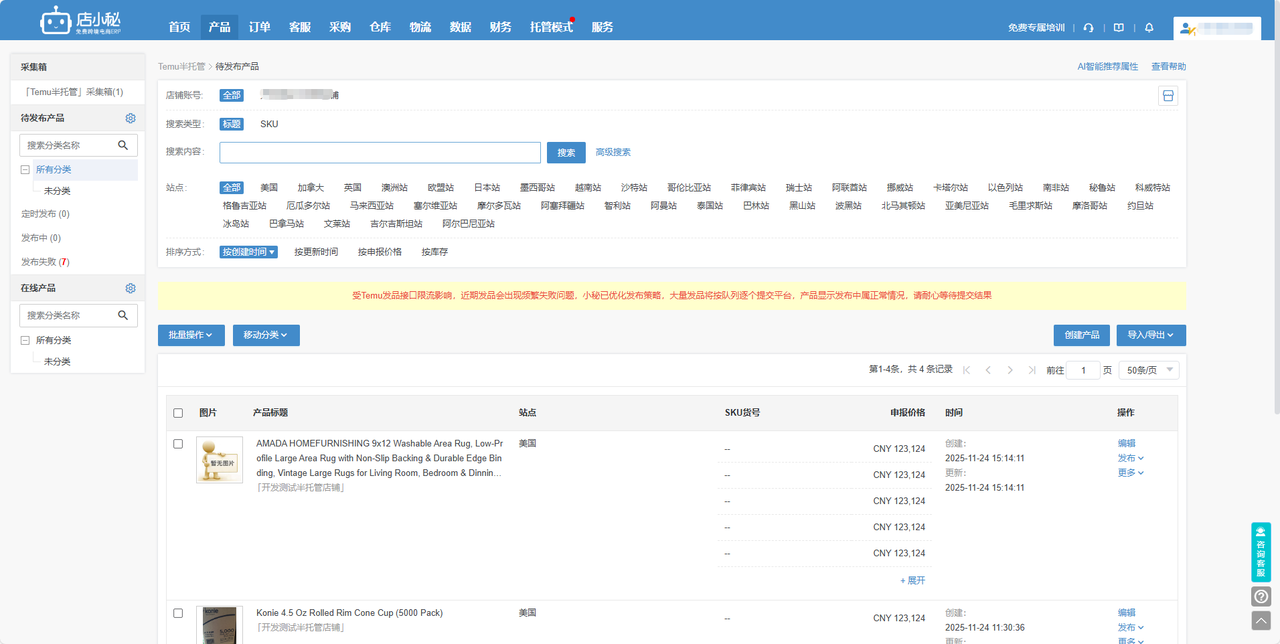Click into the 搜索内容 text field
1280x644 pixels.
click(x=380, y=153)
